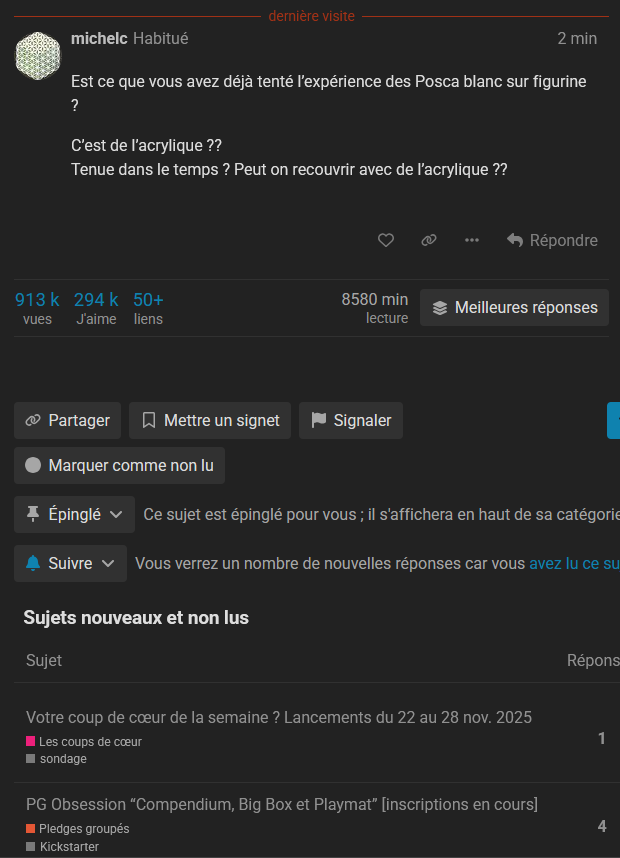Viewport: 620px width, 858px height.
Task: Open the Suivre notification dropdown
Action: click(x=70, y=564)
